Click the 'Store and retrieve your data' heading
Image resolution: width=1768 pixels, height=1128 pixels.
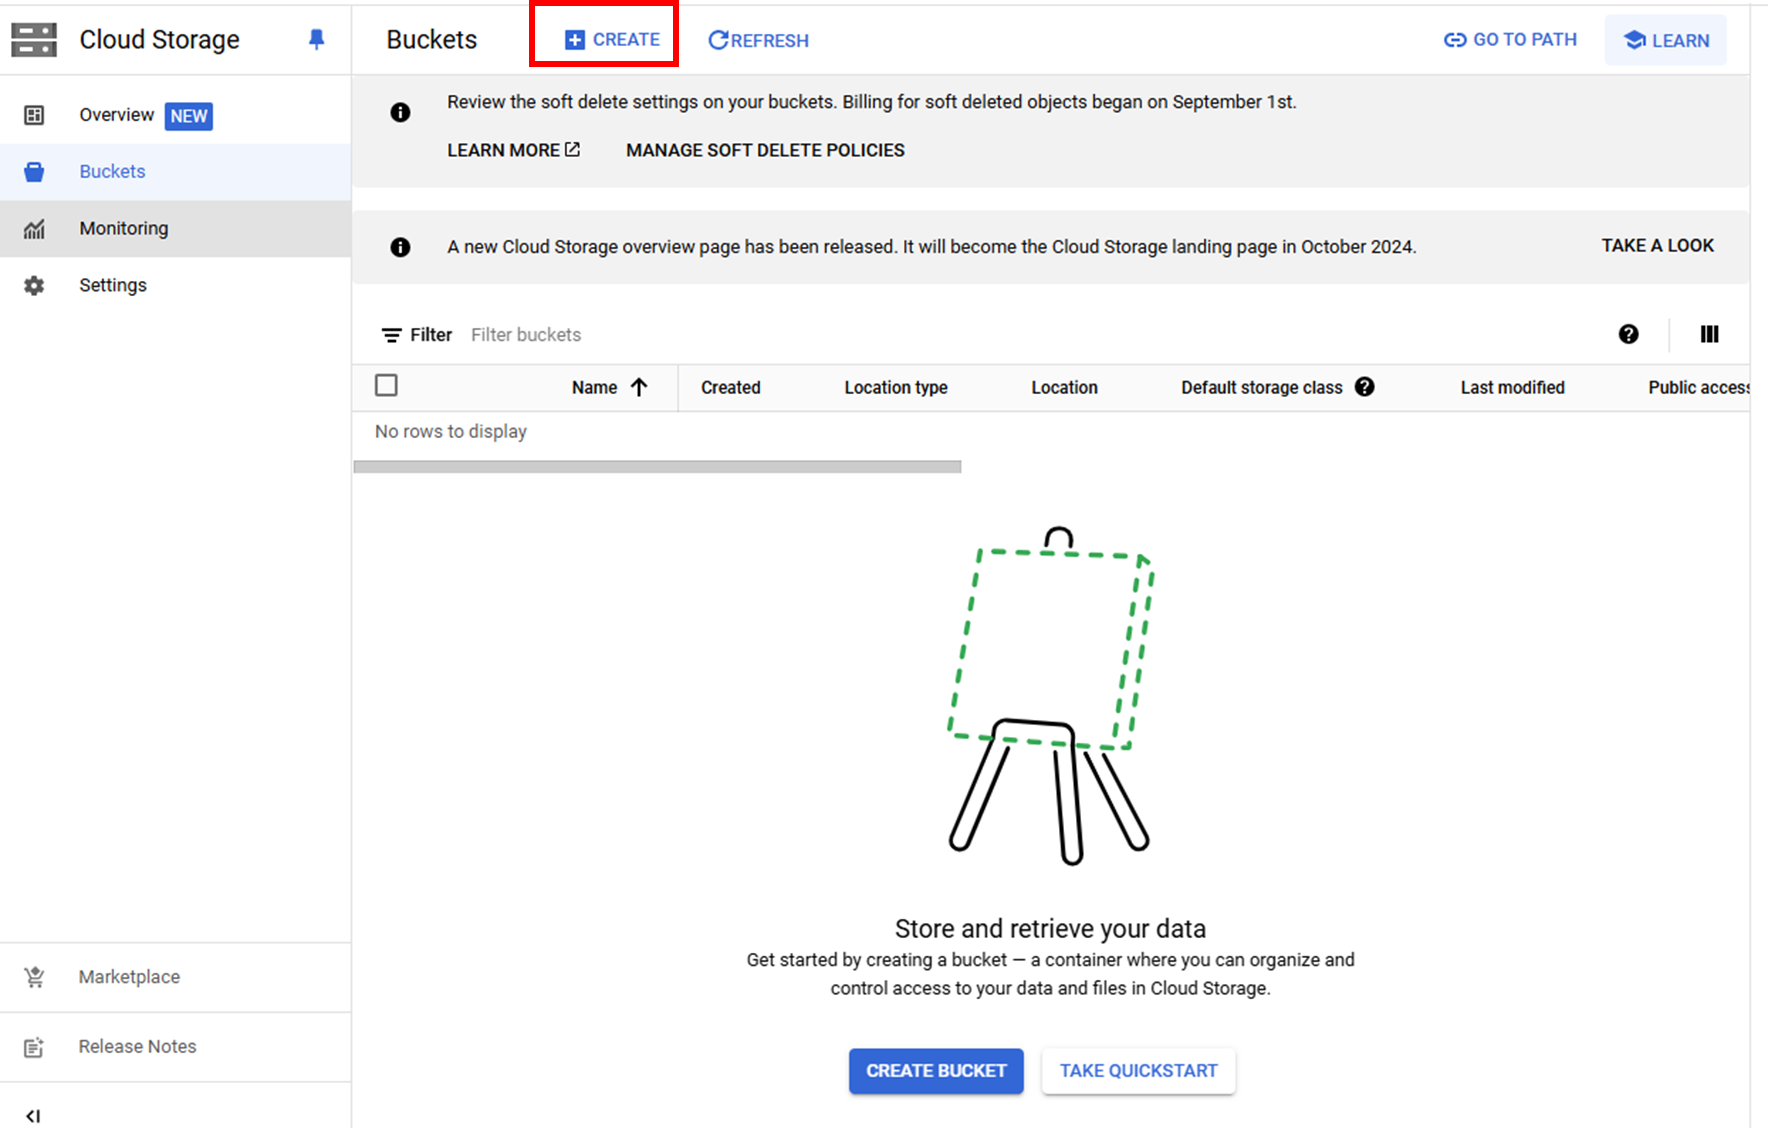(1050, 929)
